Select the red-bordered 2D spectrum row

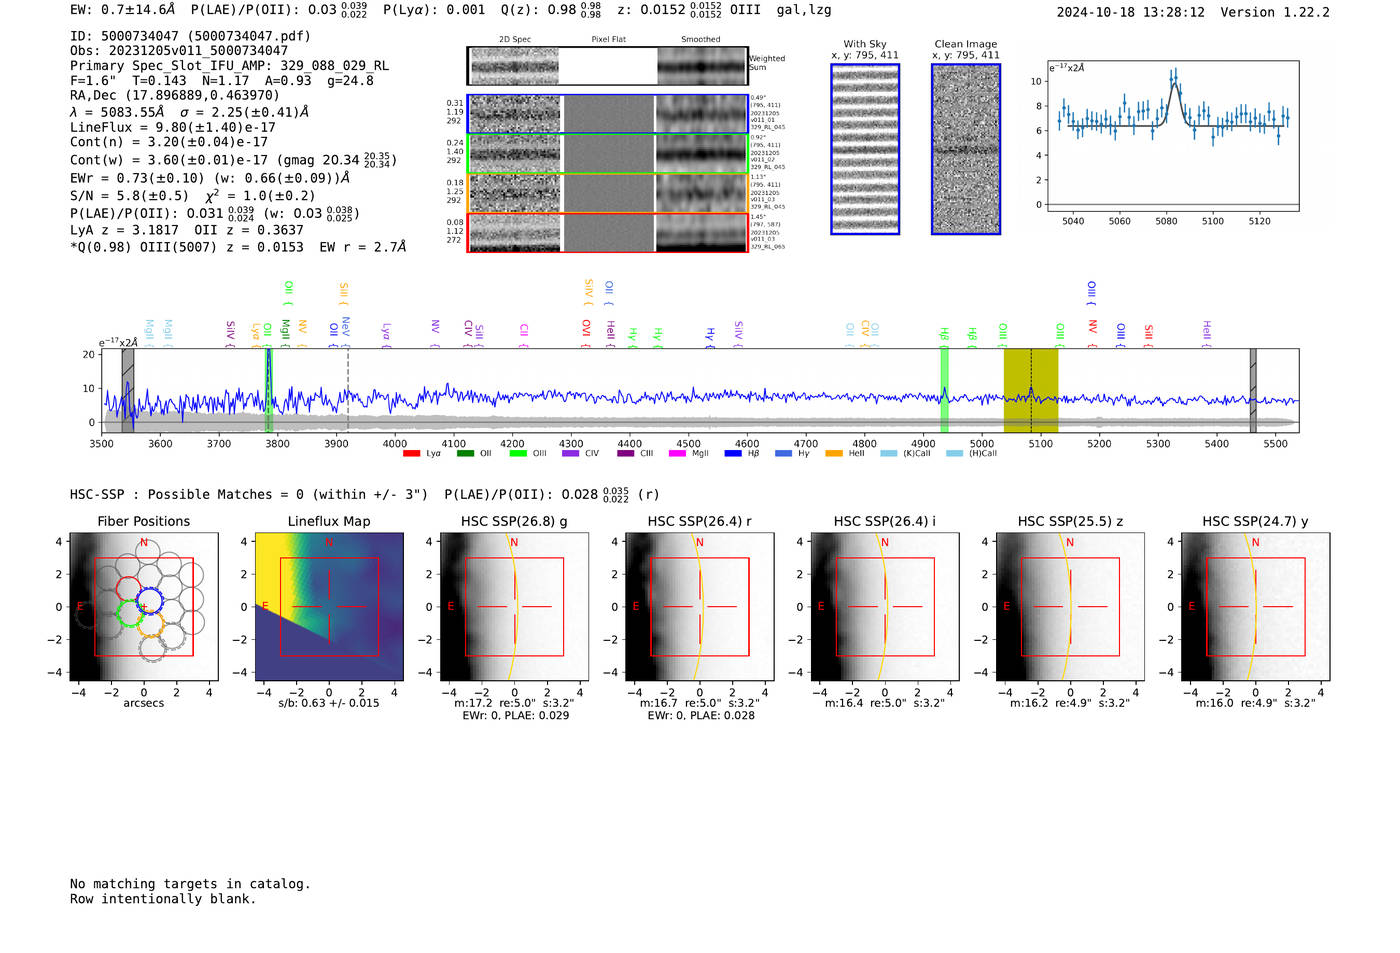pyautogui.click(x=607, y=232)
